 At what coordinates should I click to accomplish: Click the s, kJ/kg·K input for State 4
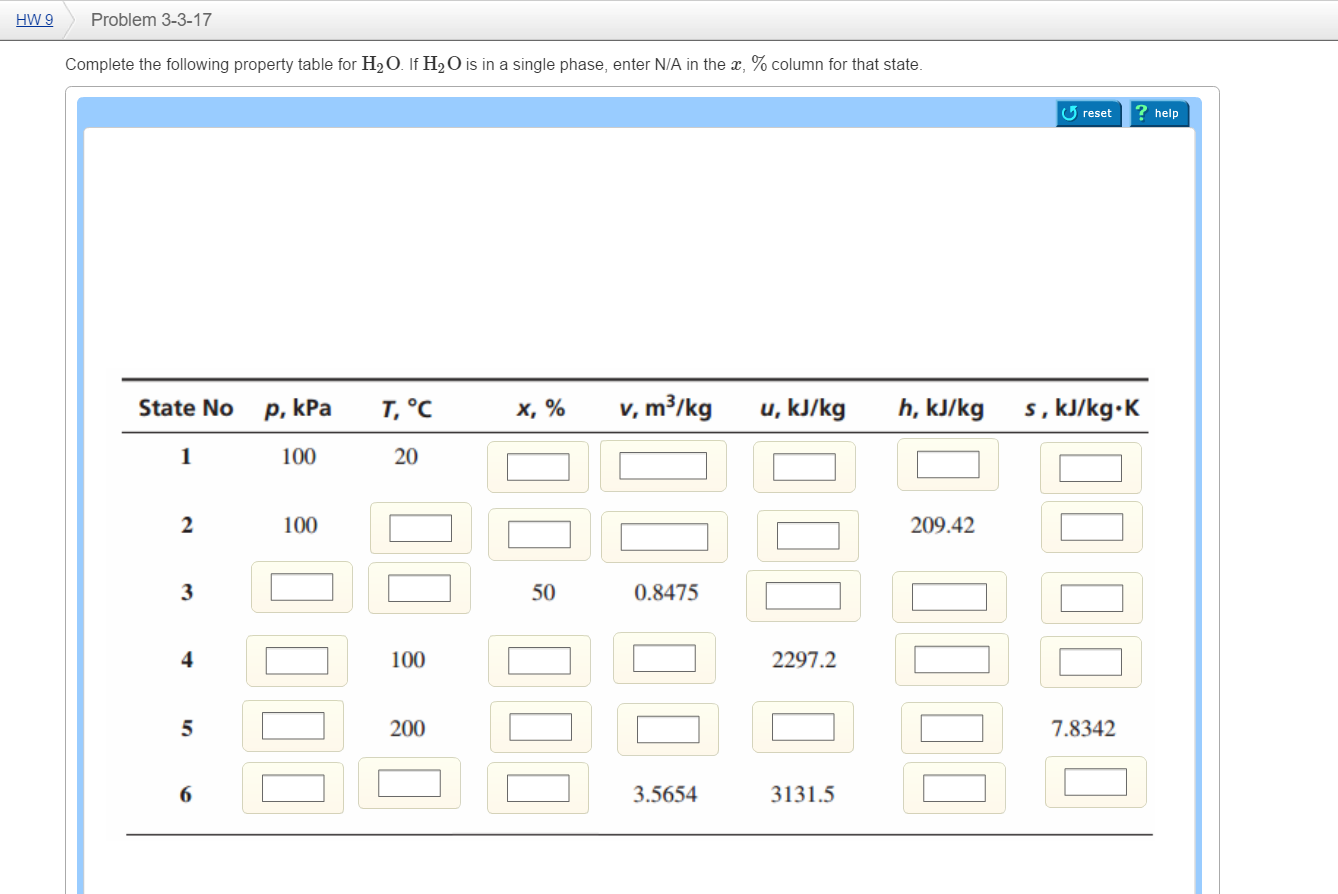pos(1090,661)
